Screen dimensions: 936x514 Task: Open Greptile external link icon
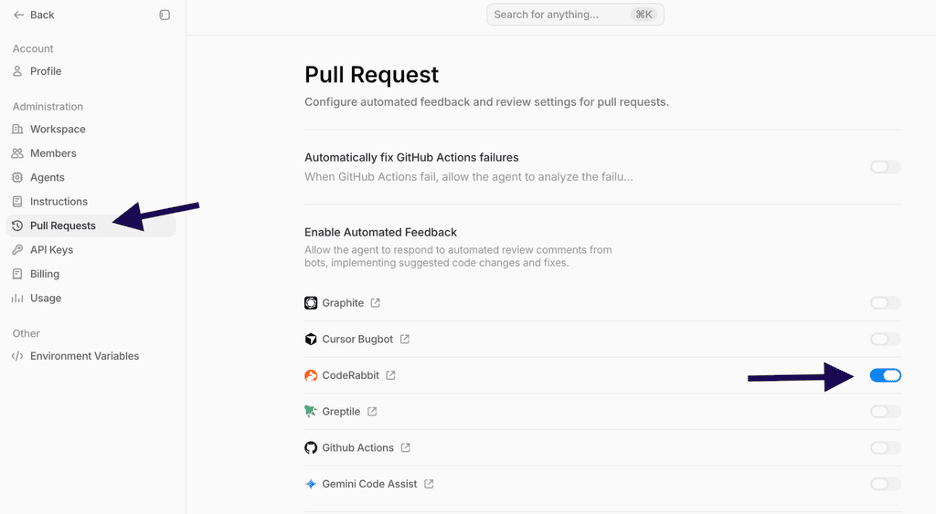coord(372,411)
